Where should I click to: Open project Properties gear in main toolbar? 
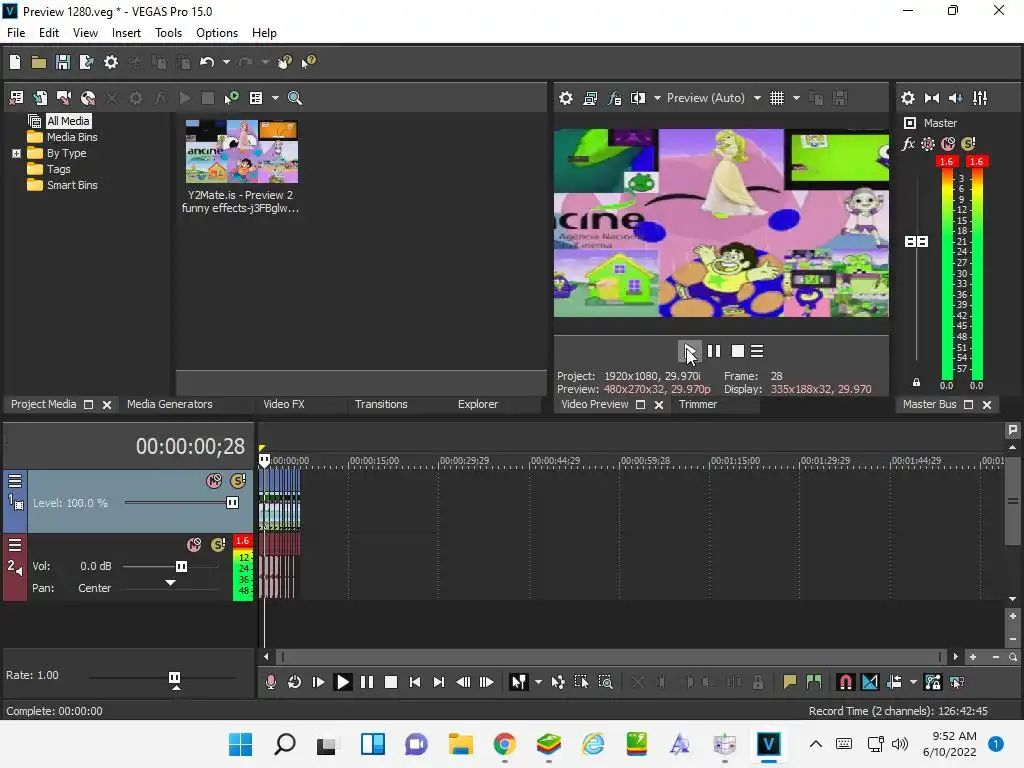[111, 62]
